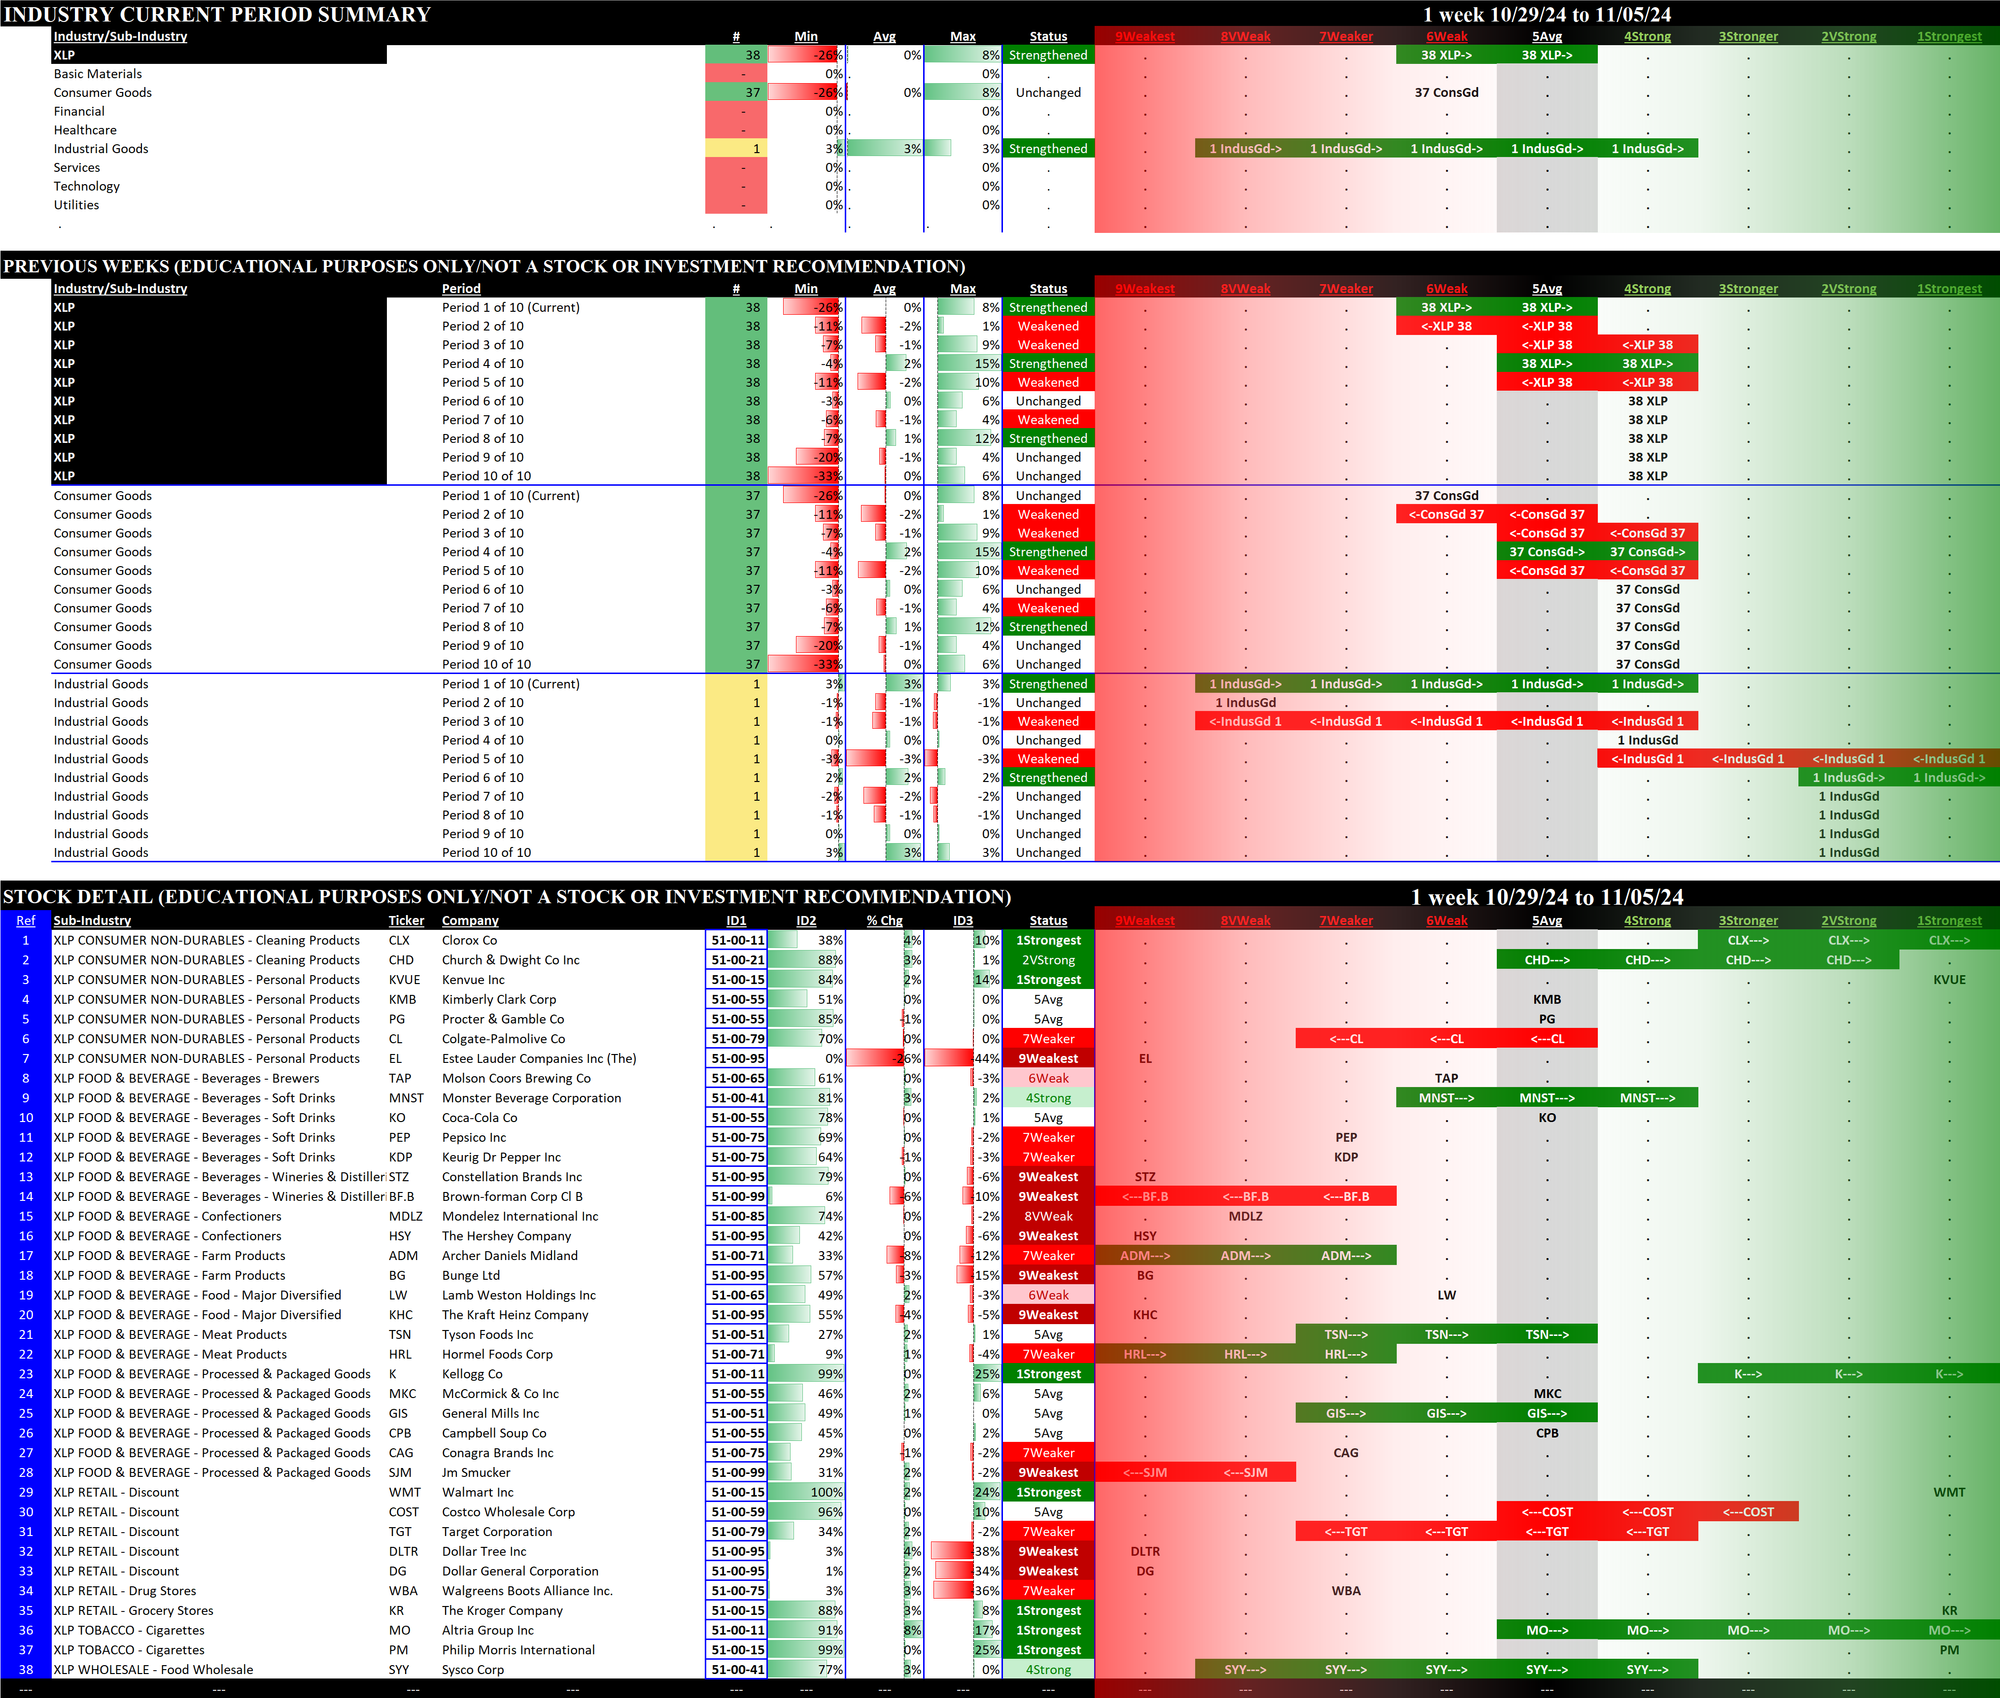Click the green Strengthened status for XLP summary
The width and height of the screenshot is (2000, 1698).
(1048, 56)
